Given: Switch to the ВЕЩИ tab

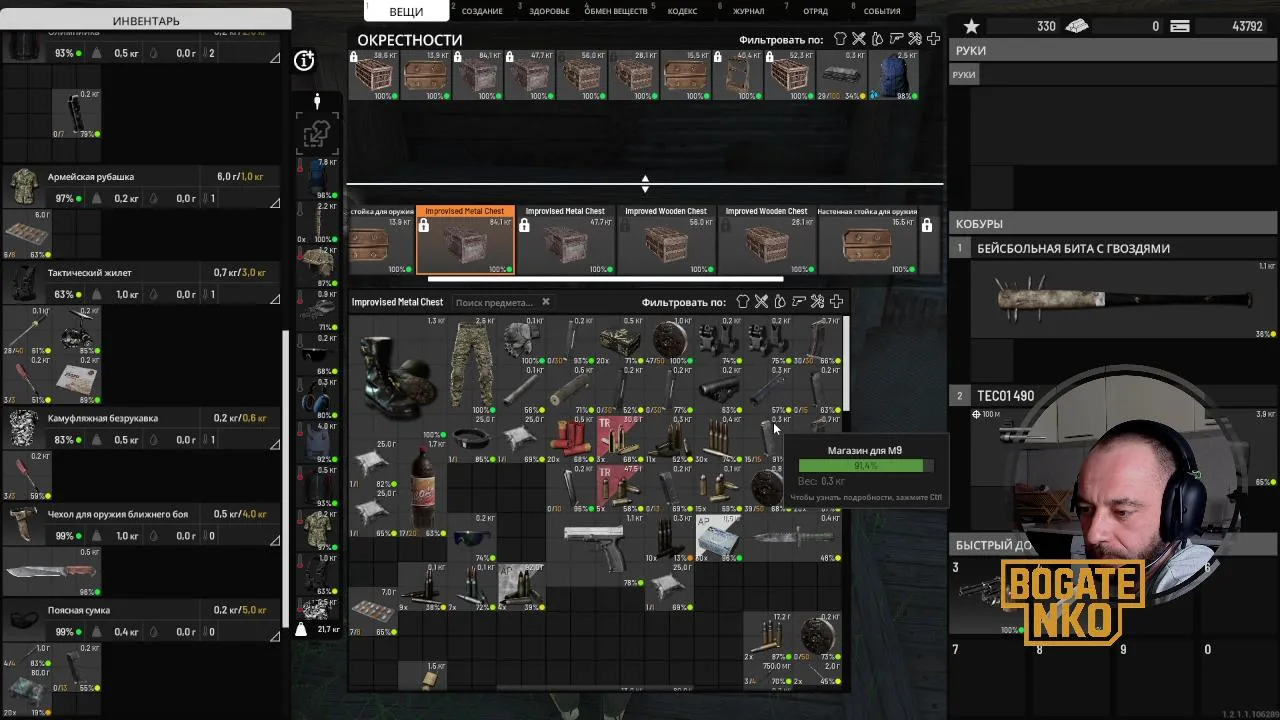Looking at the screenshot, I should (406, 11).
